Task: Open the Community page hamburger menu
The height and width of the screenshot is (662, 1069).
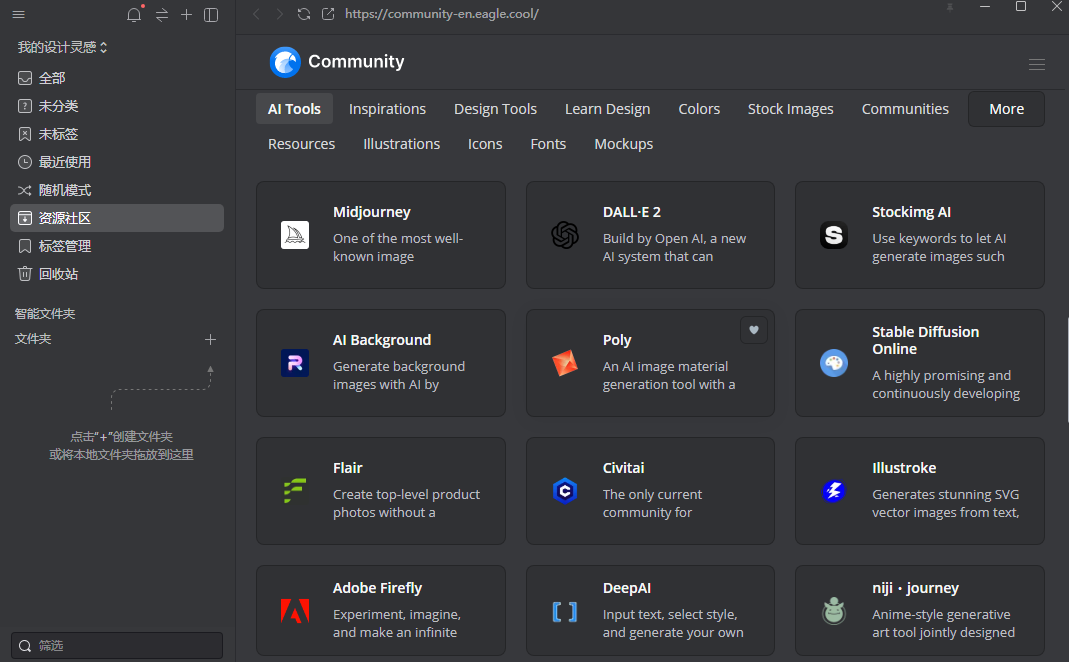Action: point(1037,64)
